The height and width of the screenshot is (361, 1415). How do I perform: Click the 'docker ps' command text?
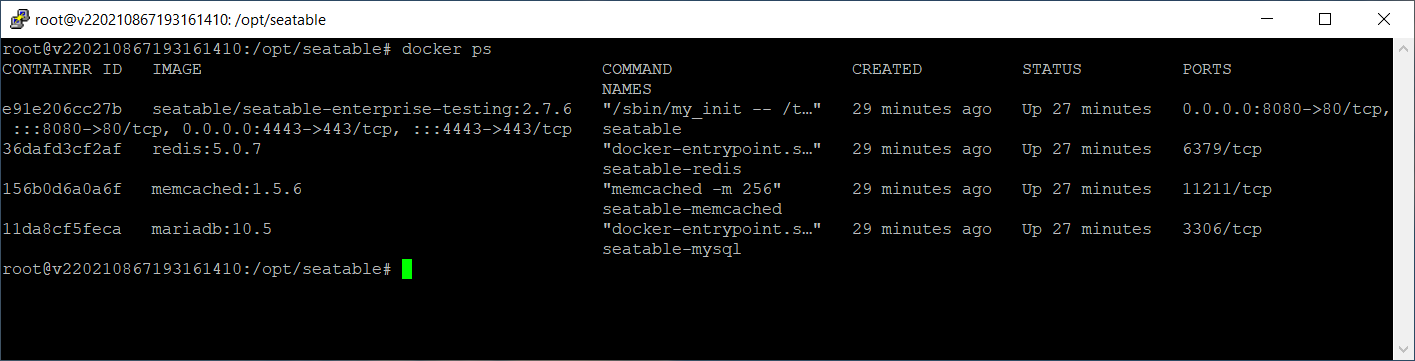coord(447,49)
